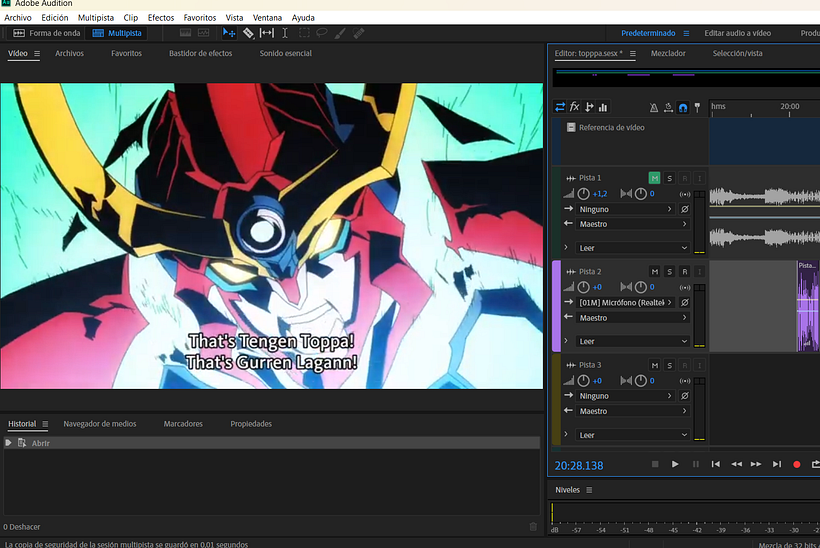Open the Video panel menu icon
The height and width of the screenshot is (548, 820).
click(x=37, y=53)
